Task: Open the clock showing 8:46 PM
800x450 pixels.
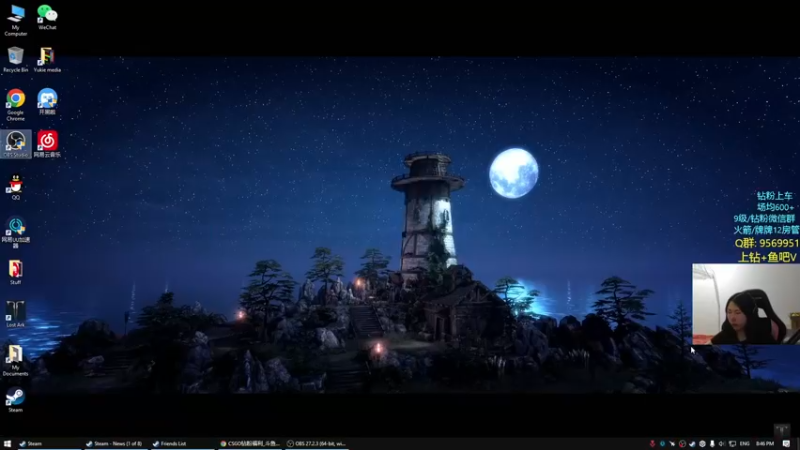Action: (x=765, y=444)
